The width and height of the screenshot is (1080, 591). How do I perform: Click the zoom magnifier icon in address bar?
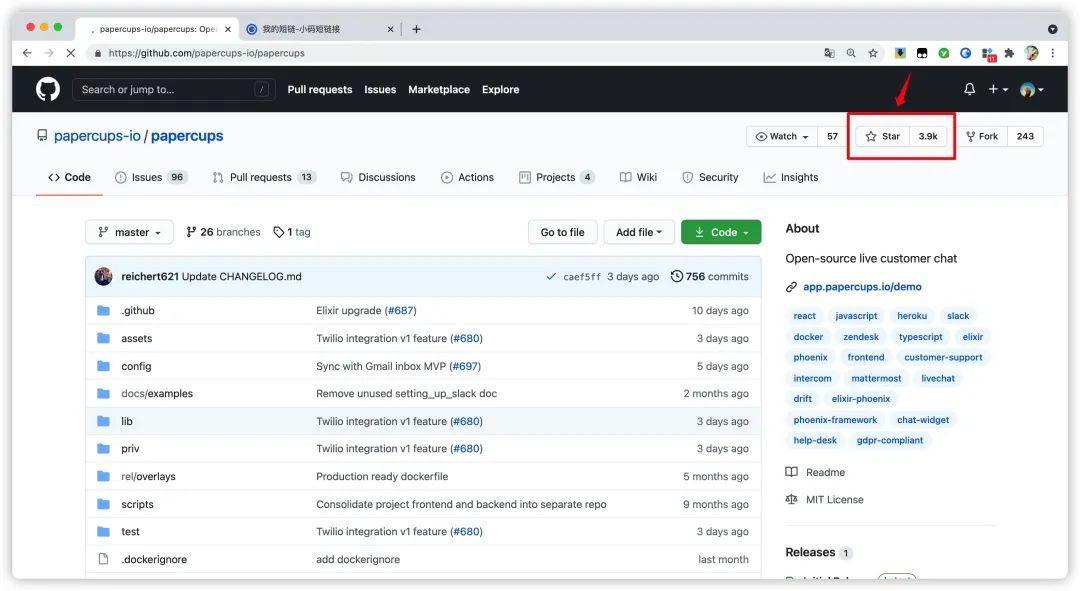(851, 53)
